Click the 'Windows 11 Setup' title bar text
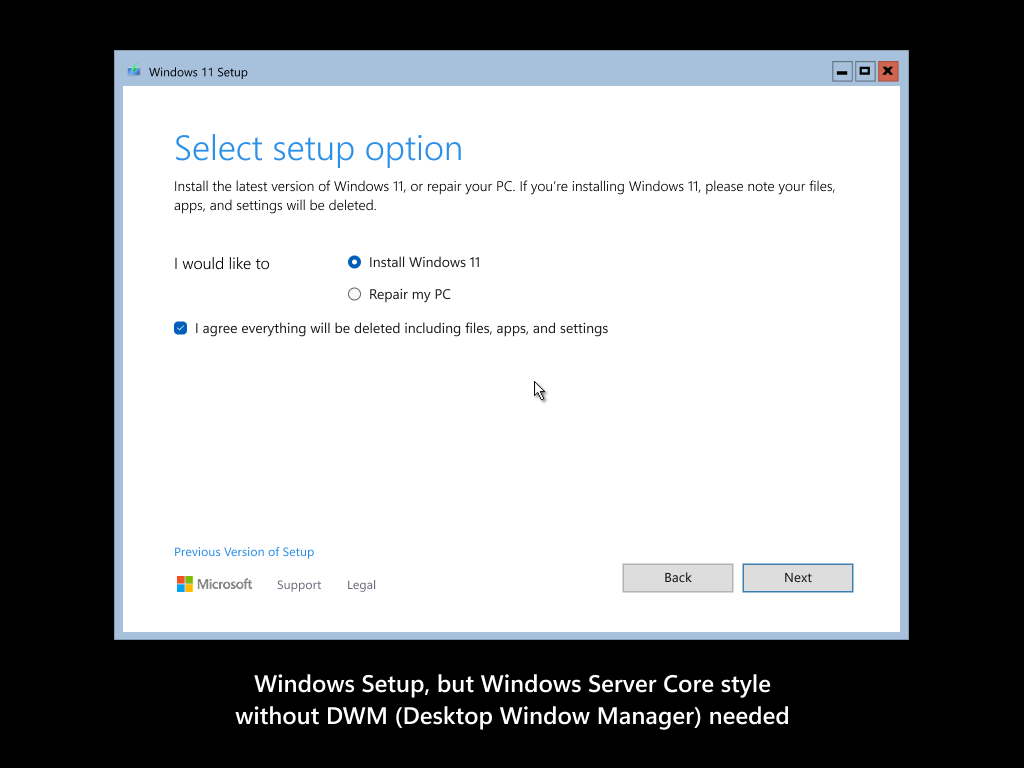 point(198,72)
